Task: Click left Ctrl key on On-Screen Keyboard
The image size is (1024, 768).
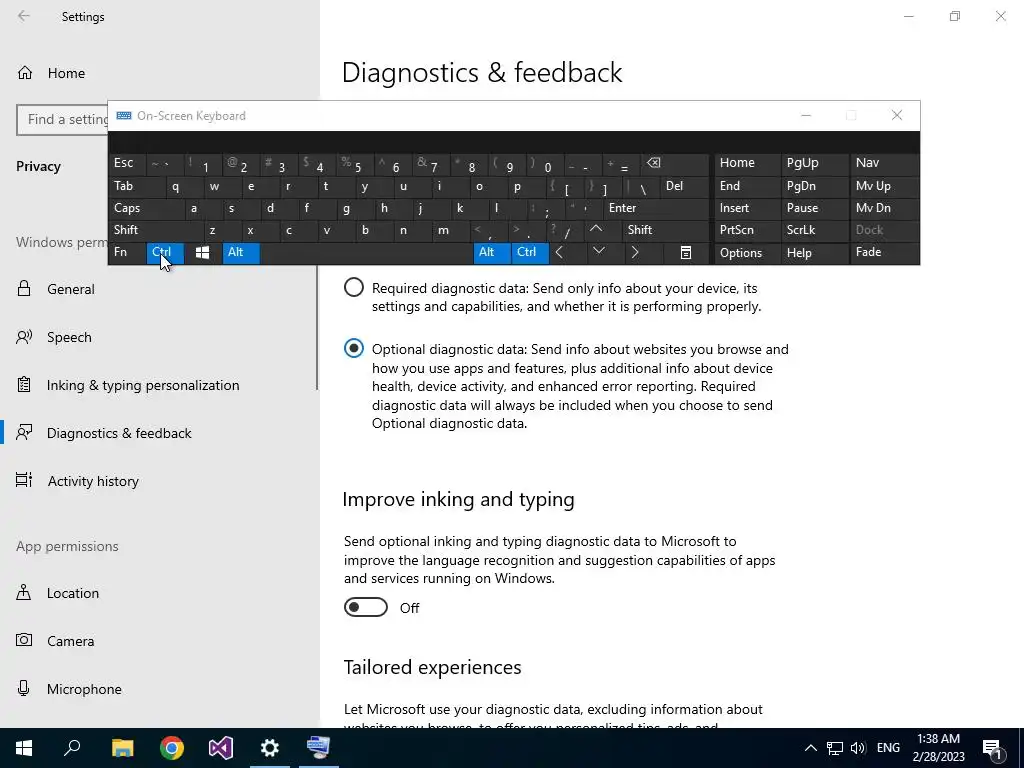Action: [165, 253]
